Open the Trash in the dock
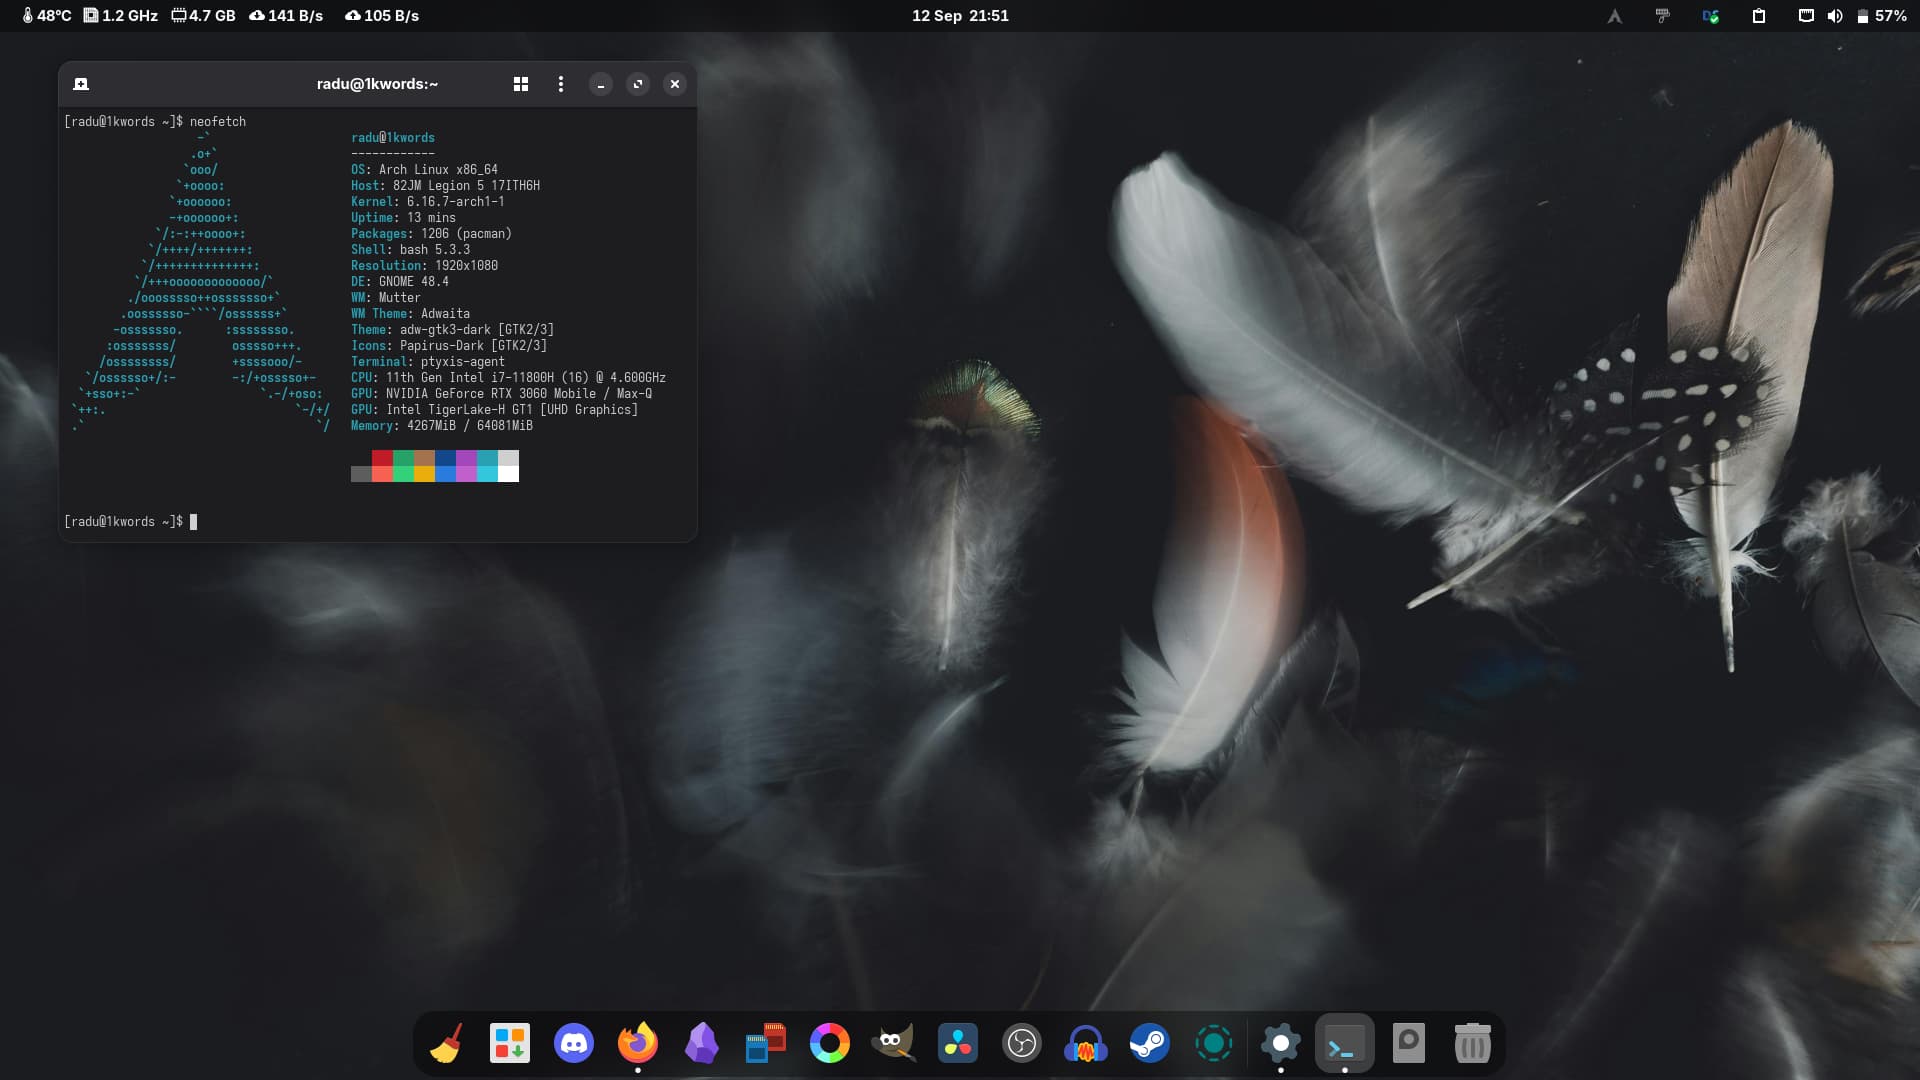 (x=1472, y=1044)
